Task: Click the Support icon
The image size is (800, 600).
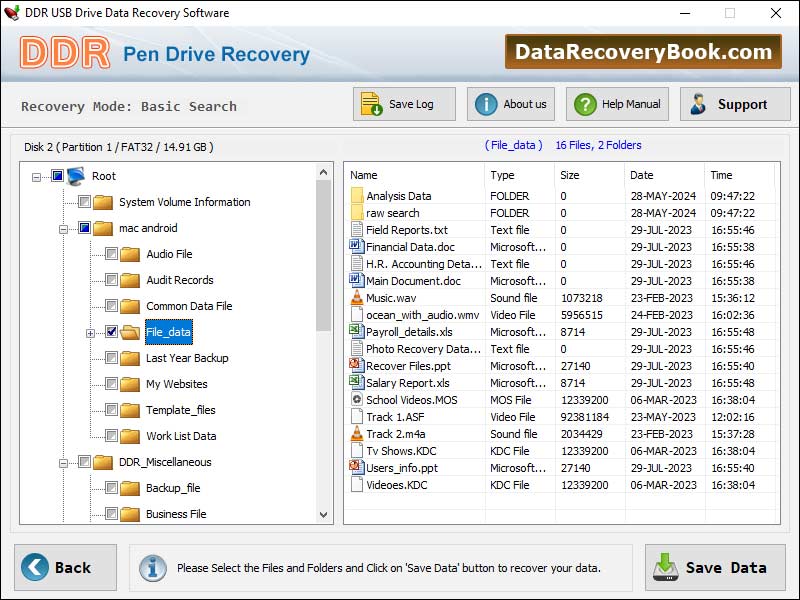Action: click(699, 103)
